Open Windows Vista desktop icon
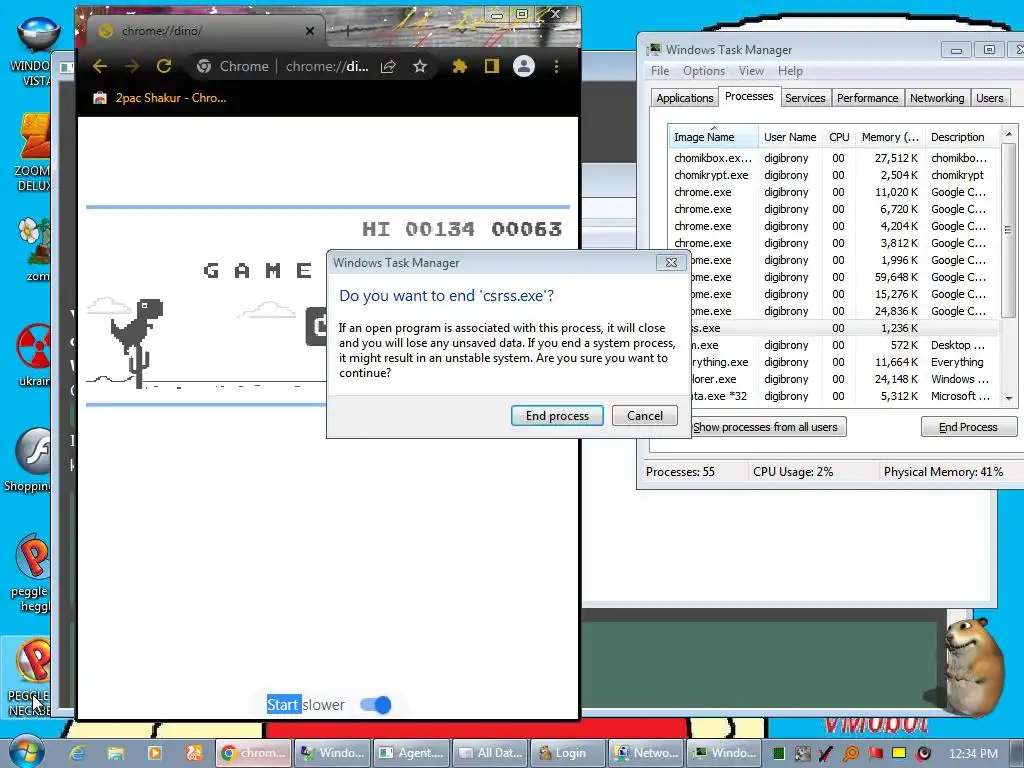 [x=30, y=52]
